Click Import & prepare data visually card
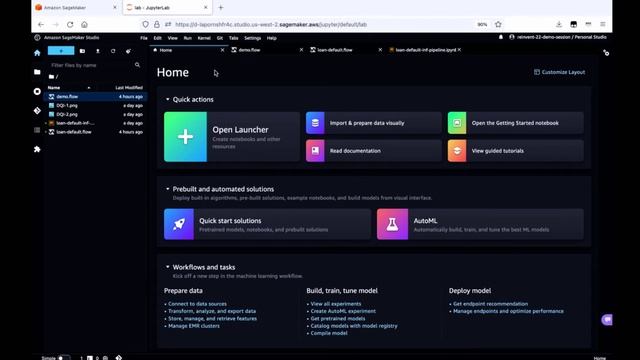Screen dimensions: 640x360 374,123
